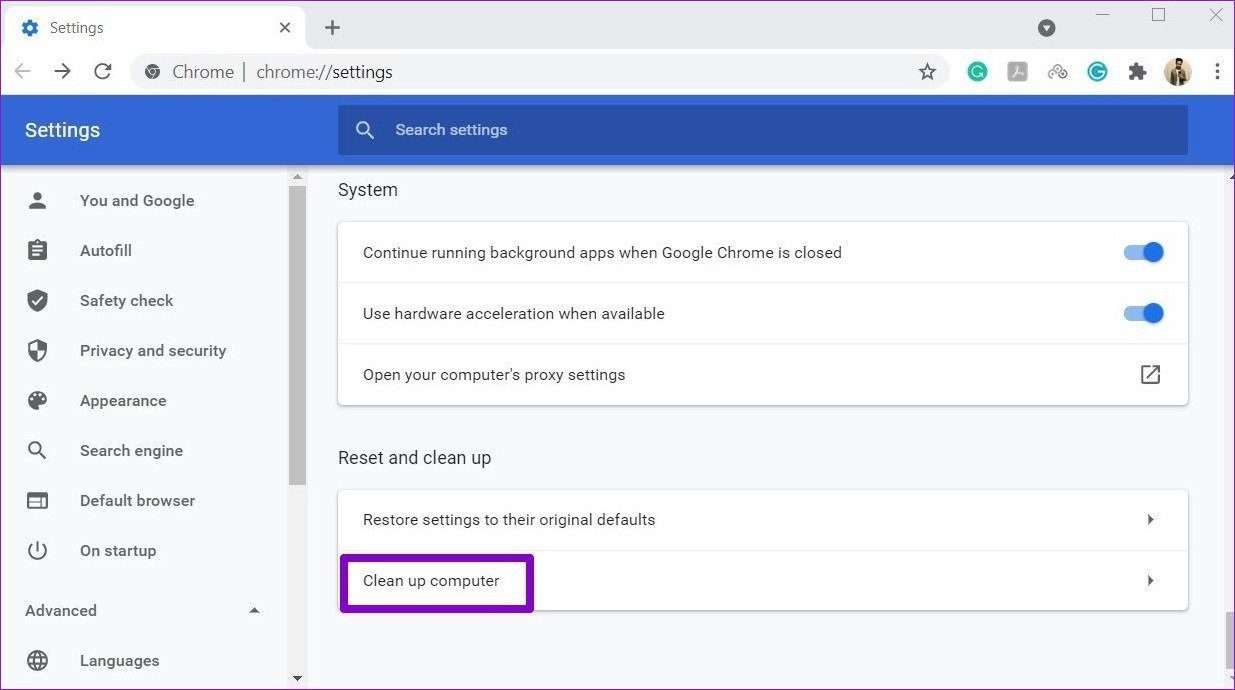Click the tab search dropdown circle icon

(x=1047, y=28)
